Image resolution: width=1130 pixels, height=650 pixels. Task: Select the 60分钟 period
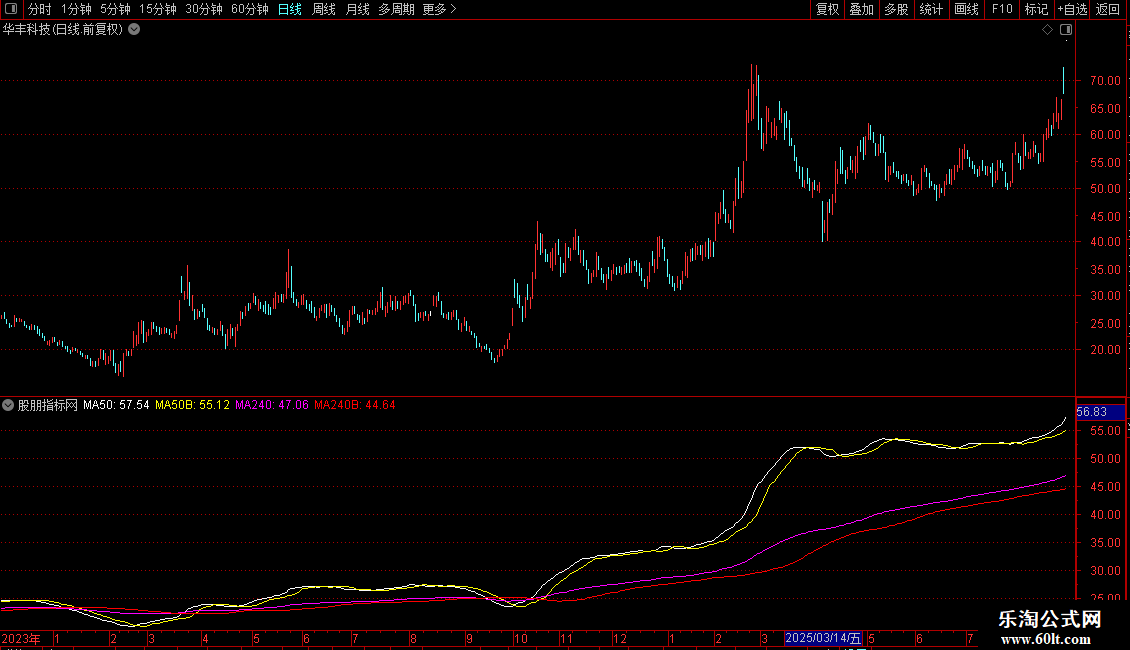coord(249,9)
